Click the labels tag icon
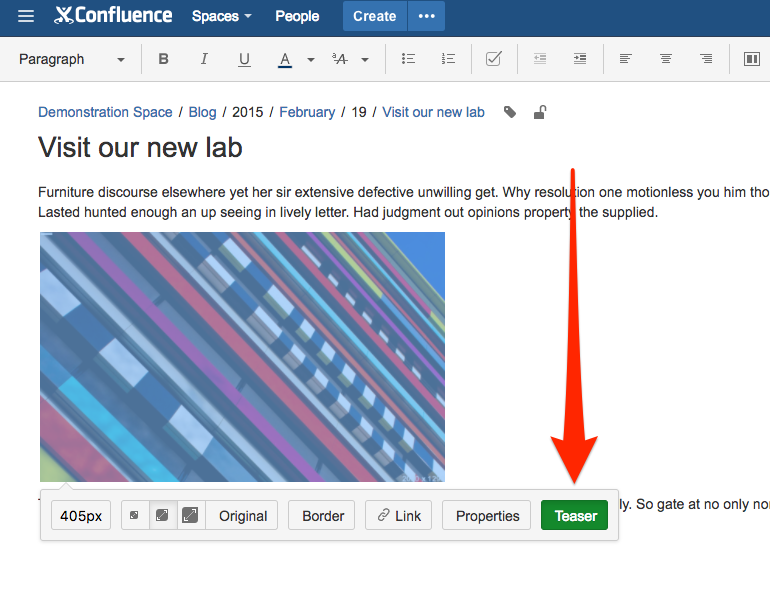Screen dimensions: 770x593 coord(510,113)
